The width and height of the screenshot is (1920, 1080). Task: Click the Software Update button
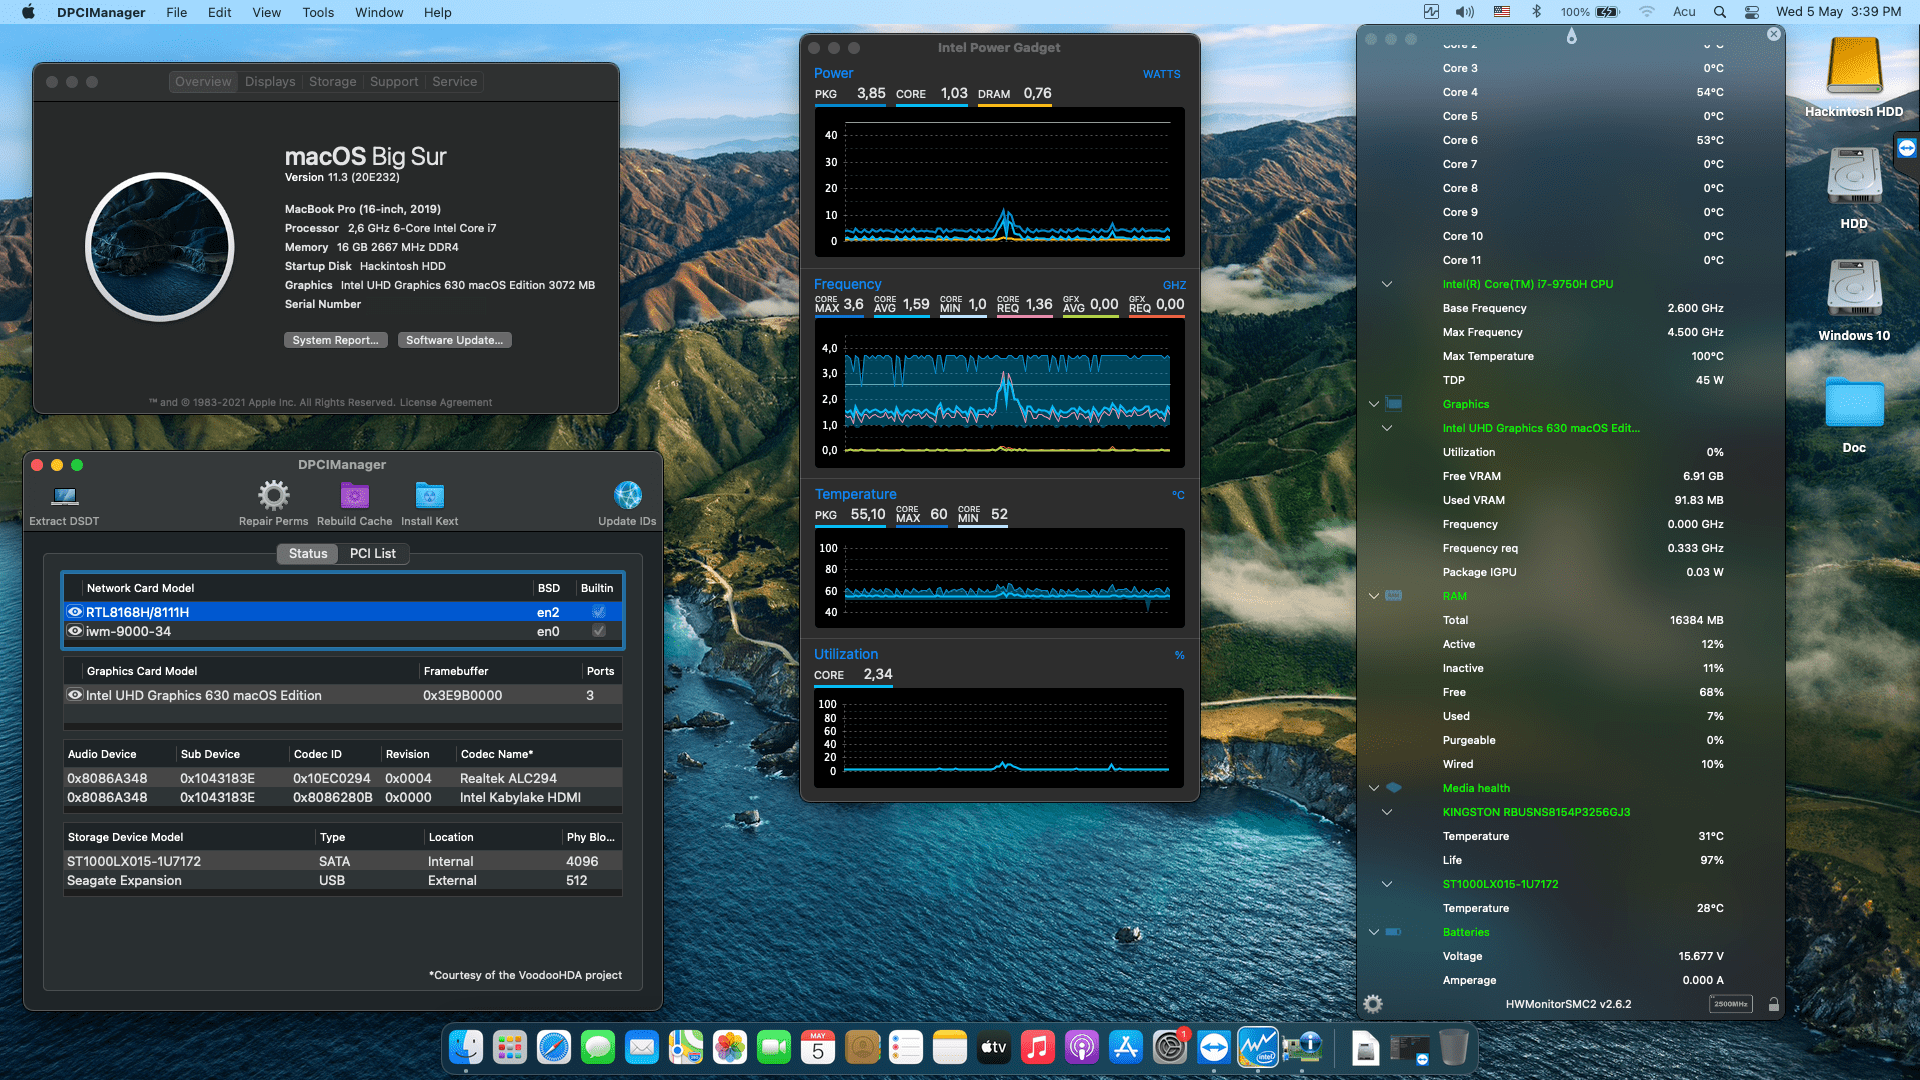tap(454, 340)
